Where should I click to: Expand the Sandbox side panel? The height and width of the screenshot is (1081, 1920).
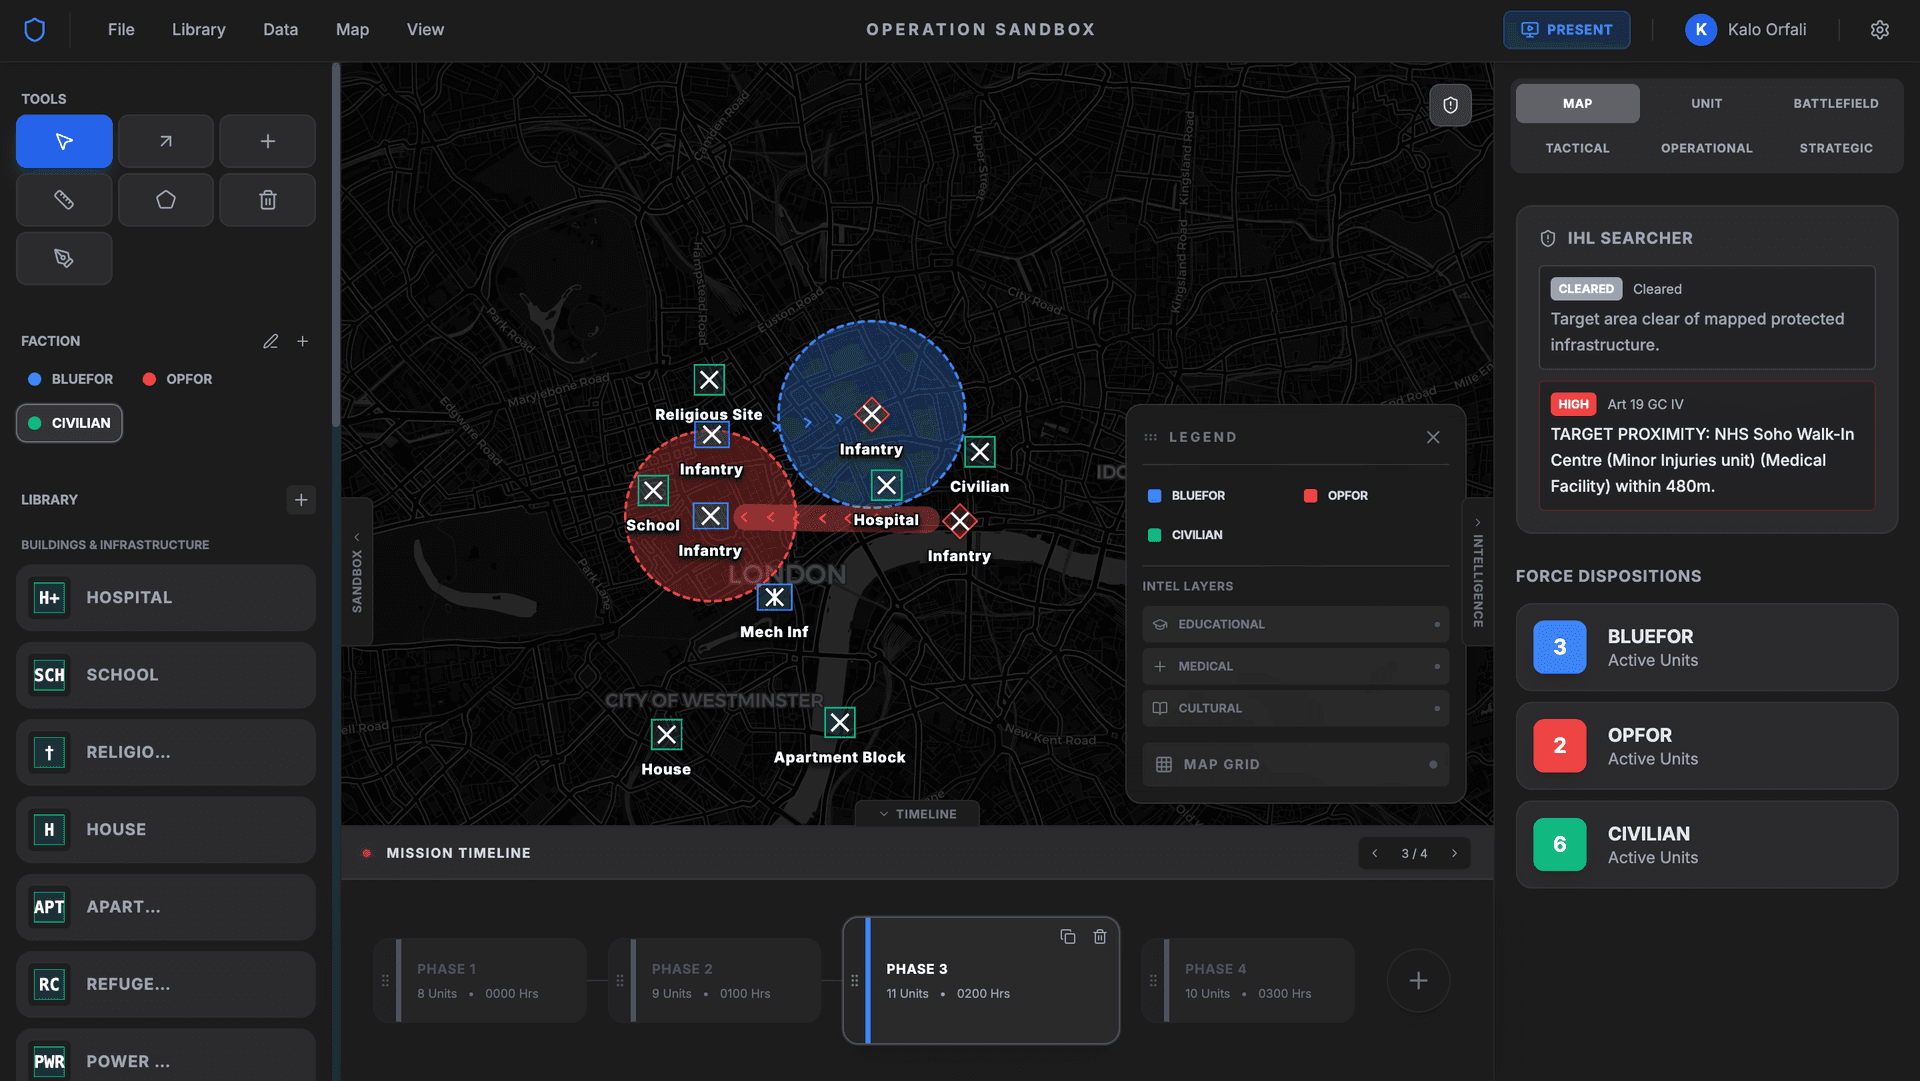click(356, 570)
